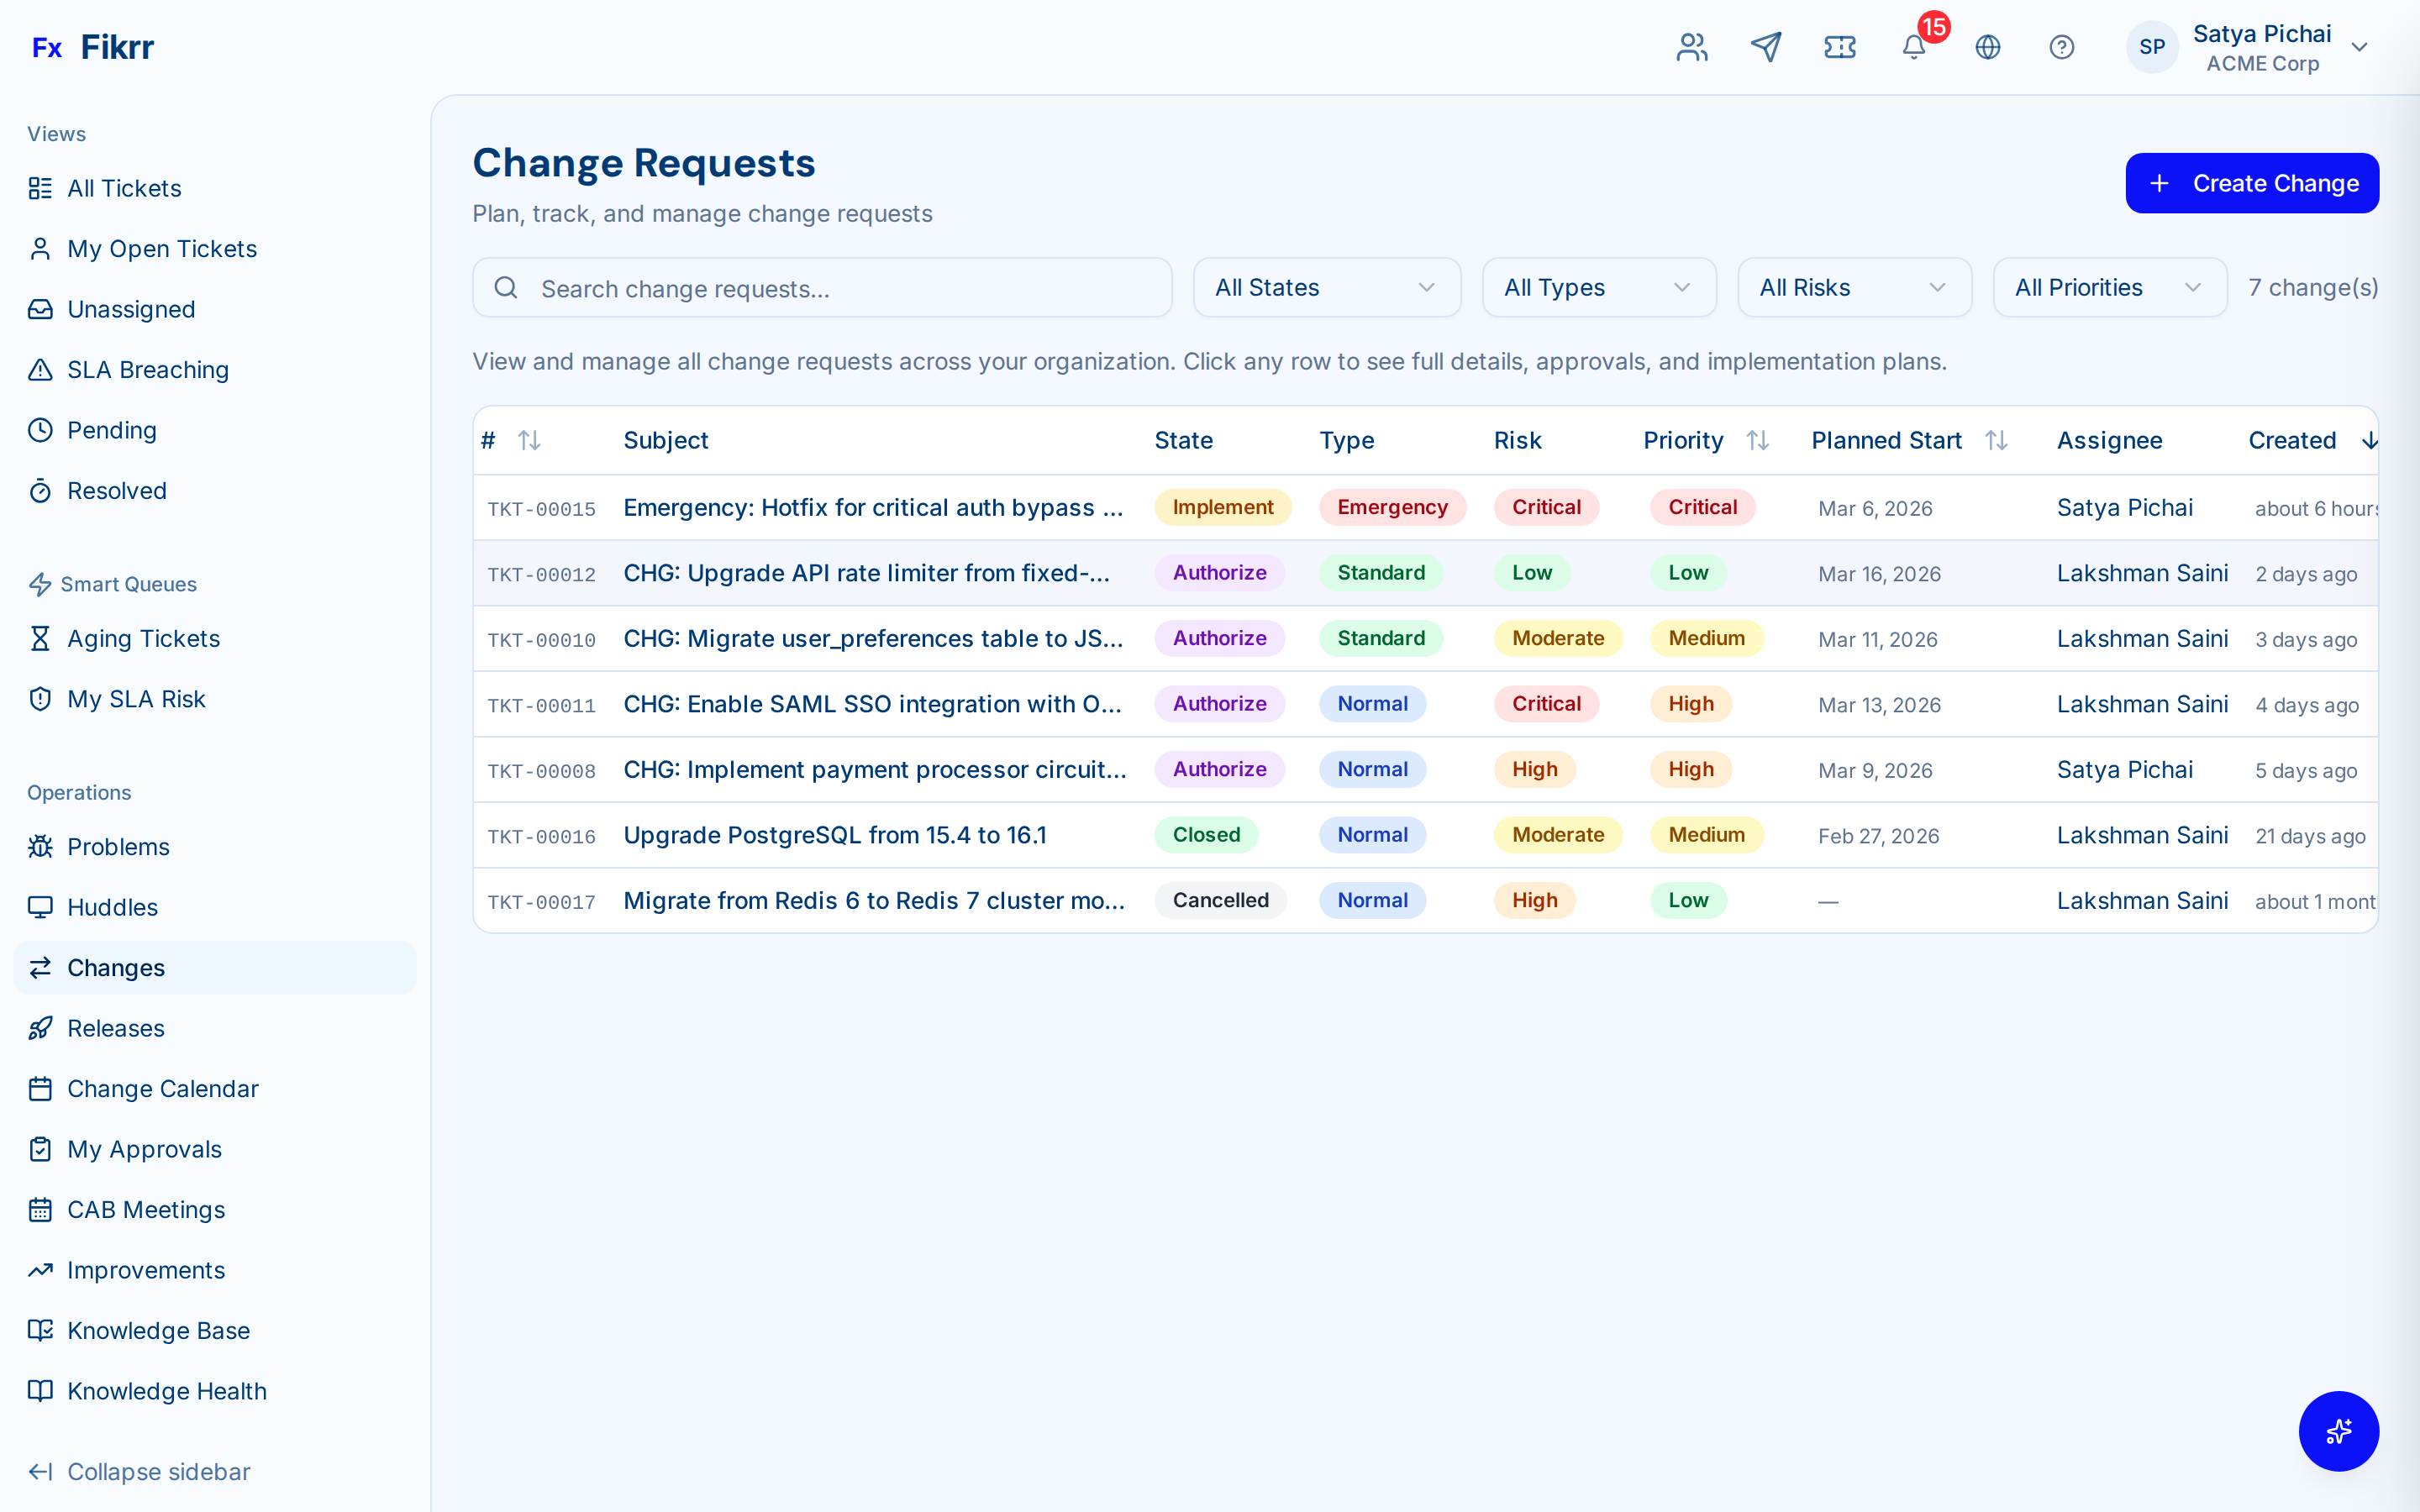Image resolution: width=2420 pixels, height=1512 pixels.
Task: Open the AI sparkle assistant button
Action: (2338, 1431)
